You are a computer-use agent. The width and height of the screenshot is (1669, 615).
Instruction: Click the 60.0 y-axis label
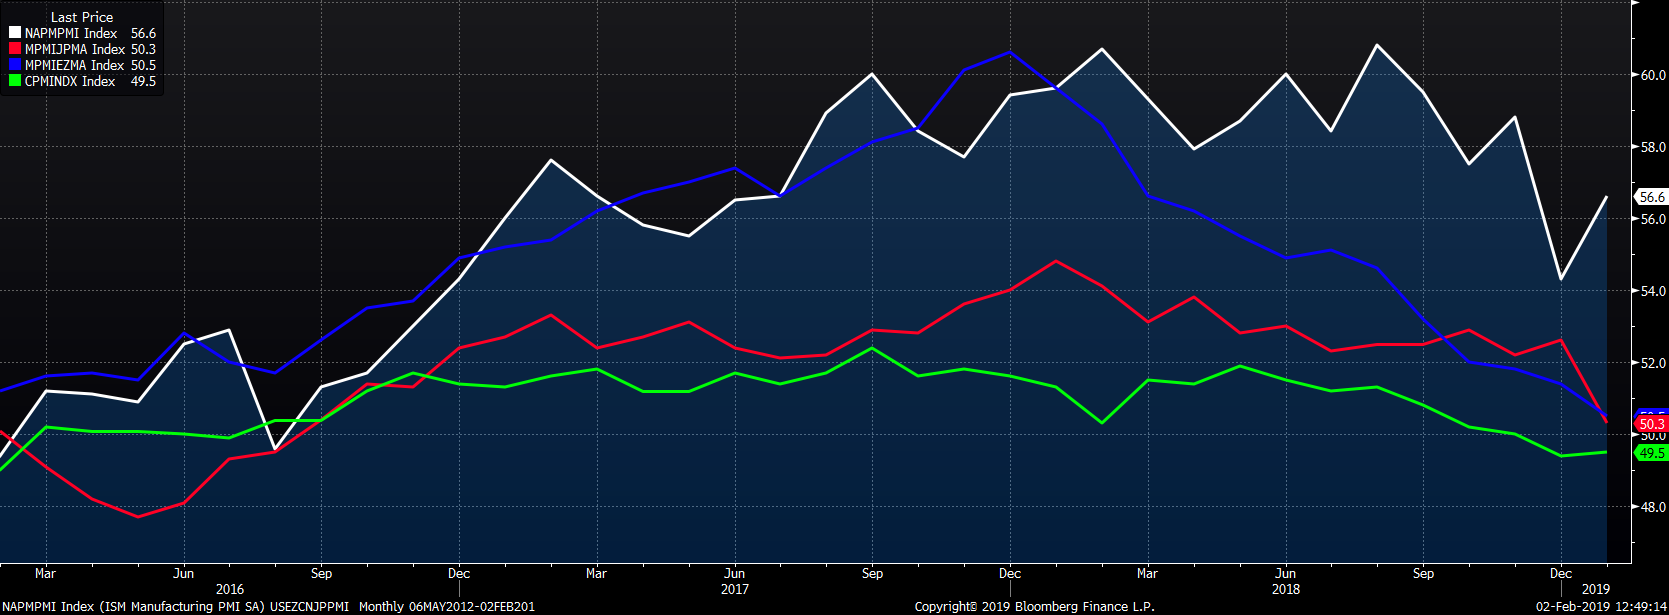point(1652,75)
